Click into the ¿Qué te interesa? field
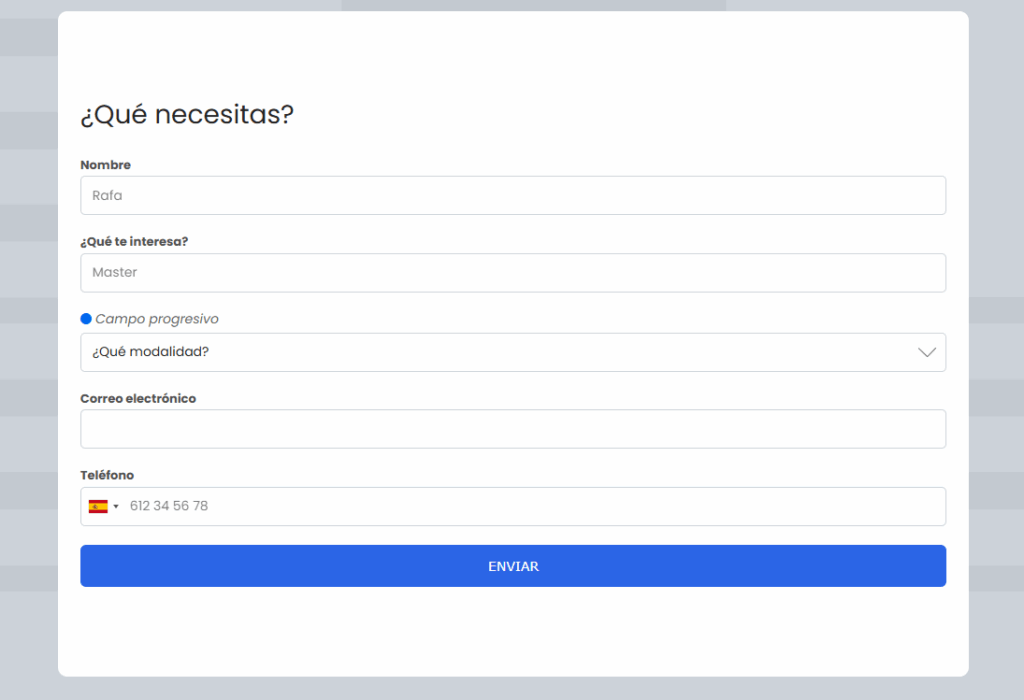This screenshot has height=700, width=1024. [x=513, y=273]
